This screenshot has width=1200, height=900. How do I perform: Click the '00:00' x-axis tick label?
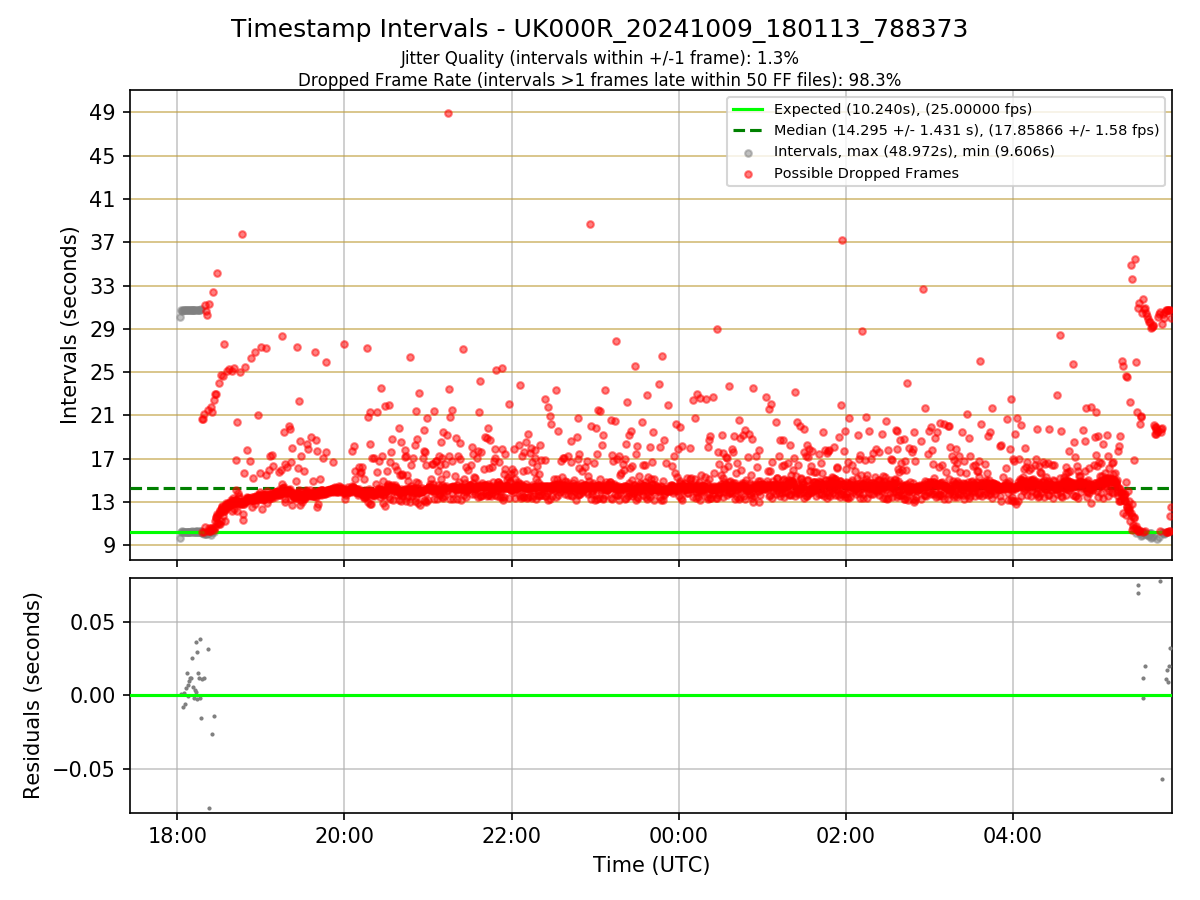[x=679, y=836]
